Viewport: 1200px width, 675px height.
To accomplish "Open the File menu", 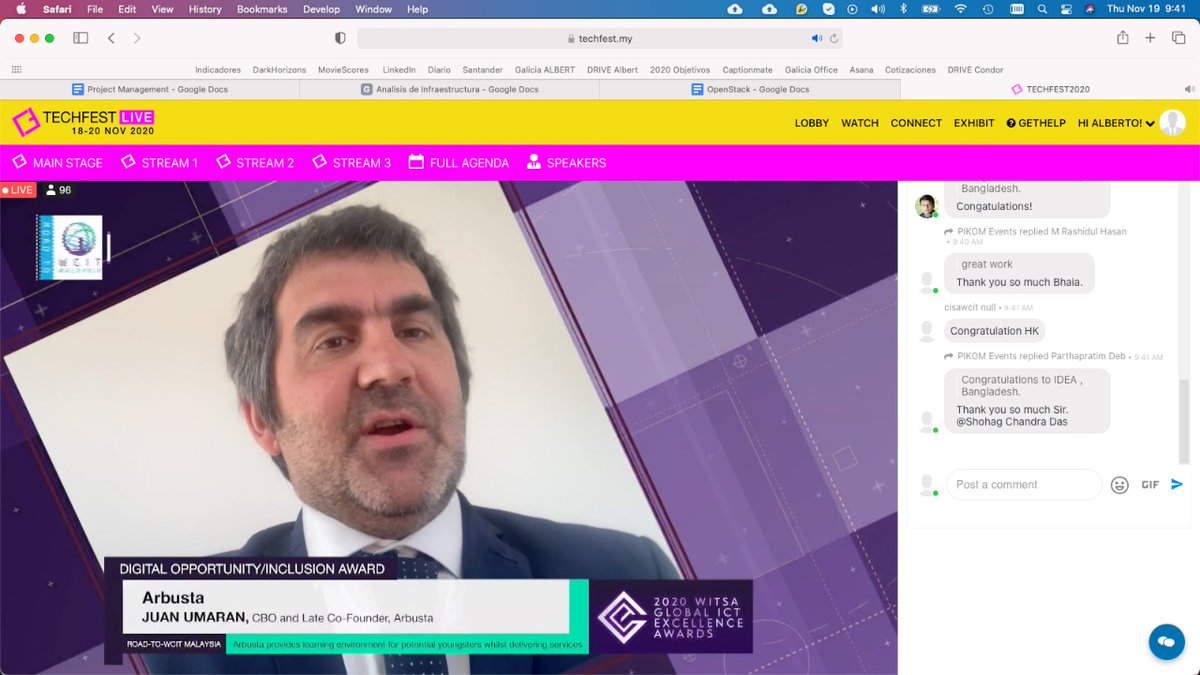I will click(x=95, y=9).
